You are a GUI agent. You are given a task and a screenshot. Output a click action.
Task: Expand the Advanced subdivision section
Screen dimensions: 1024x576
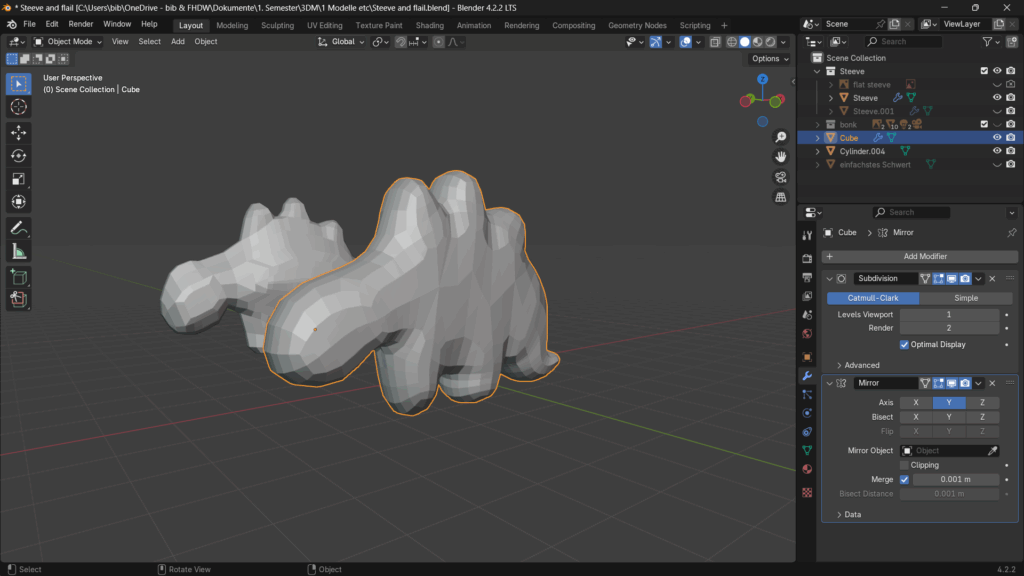coord(861,365)
